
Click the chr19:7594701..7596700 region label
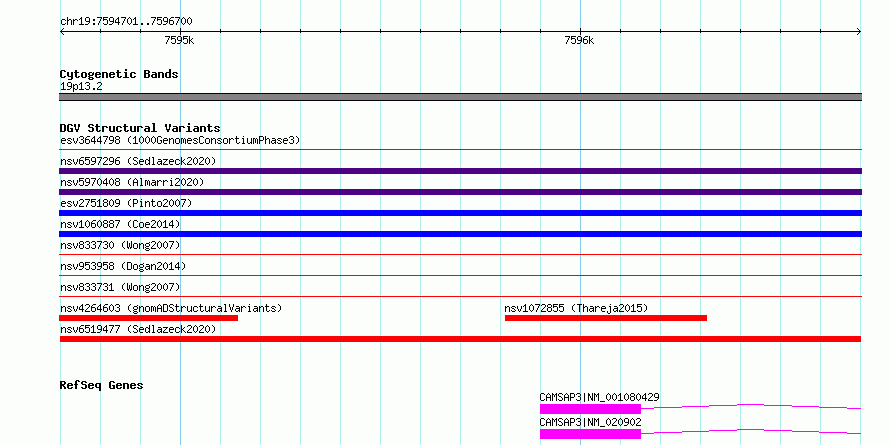point(126,22)
